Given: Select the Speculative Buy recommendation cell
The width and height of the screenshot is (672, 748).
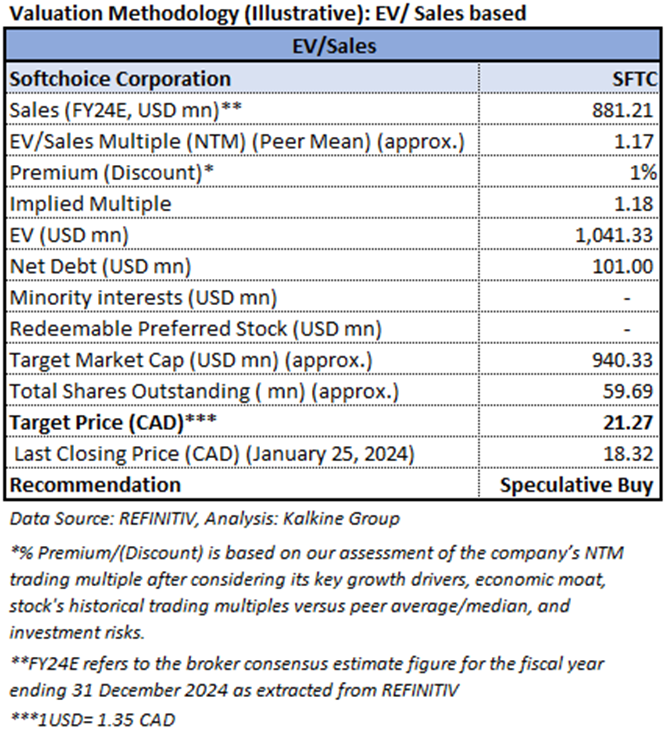Looking at the screenshot, I should 577,485.
